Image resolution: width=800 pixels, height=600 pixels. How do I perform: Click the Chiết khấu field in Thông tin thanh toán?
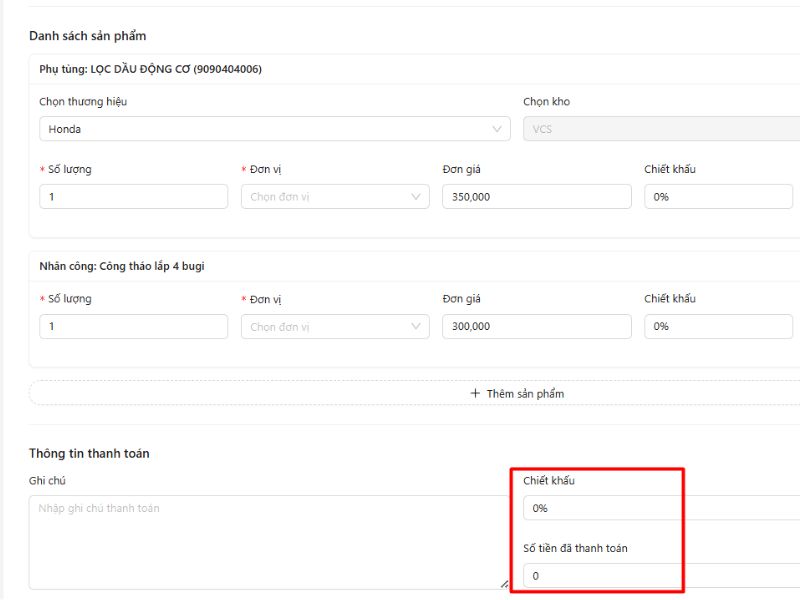[x=660, y=508]
